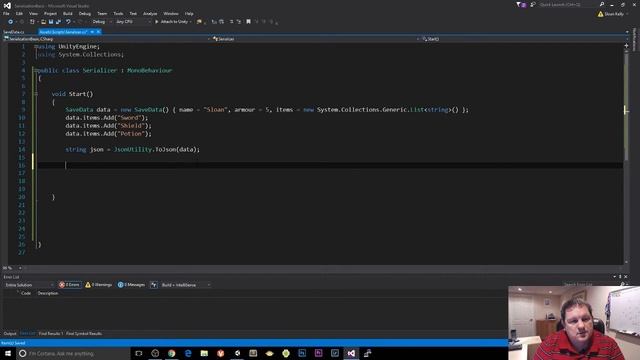Toggle the 0 Messages filter
This screenshot has width=640, height=360.
131,285
